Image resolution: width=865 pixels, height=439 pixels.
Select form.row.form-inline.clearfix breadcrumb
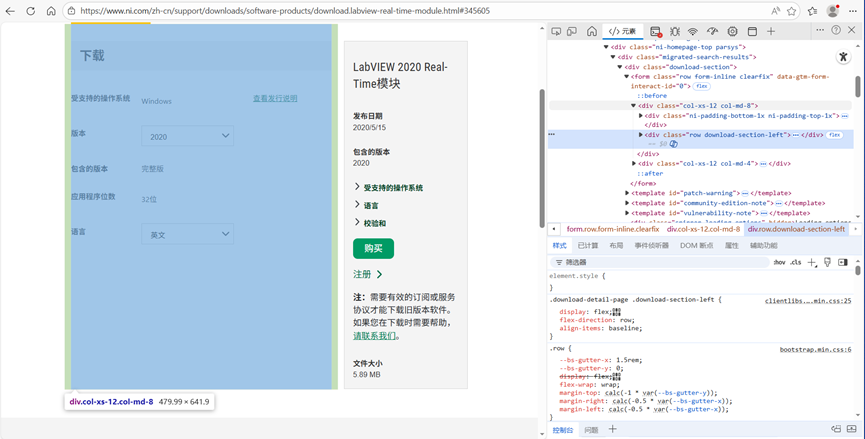point(612,229)
